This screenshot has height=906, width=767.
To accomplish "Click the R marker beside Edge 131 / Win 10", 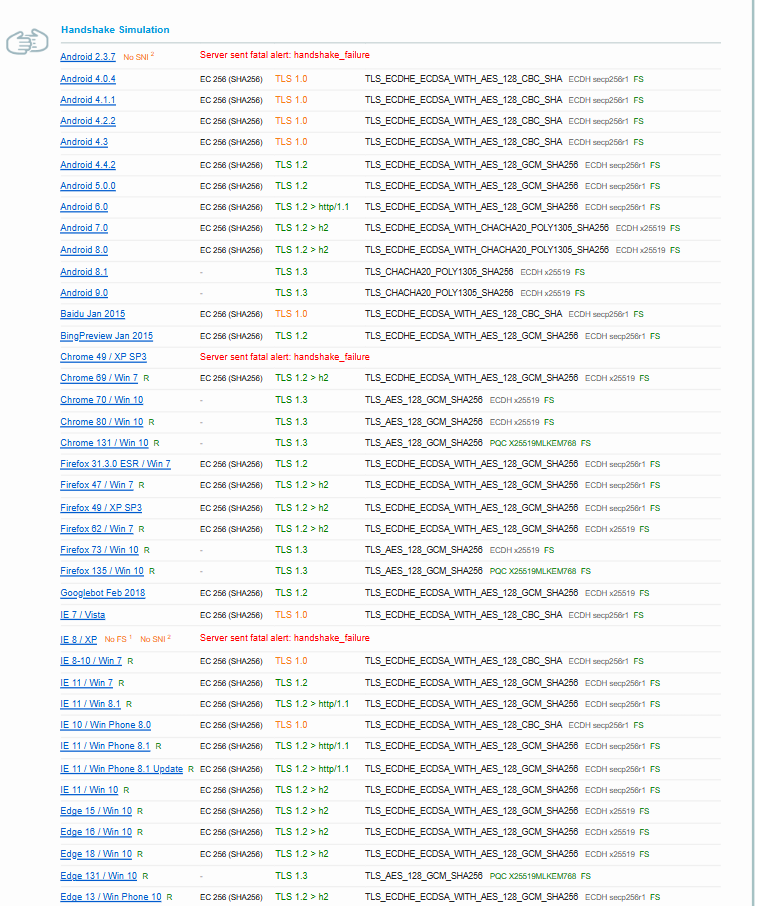I will coord(146,877).
